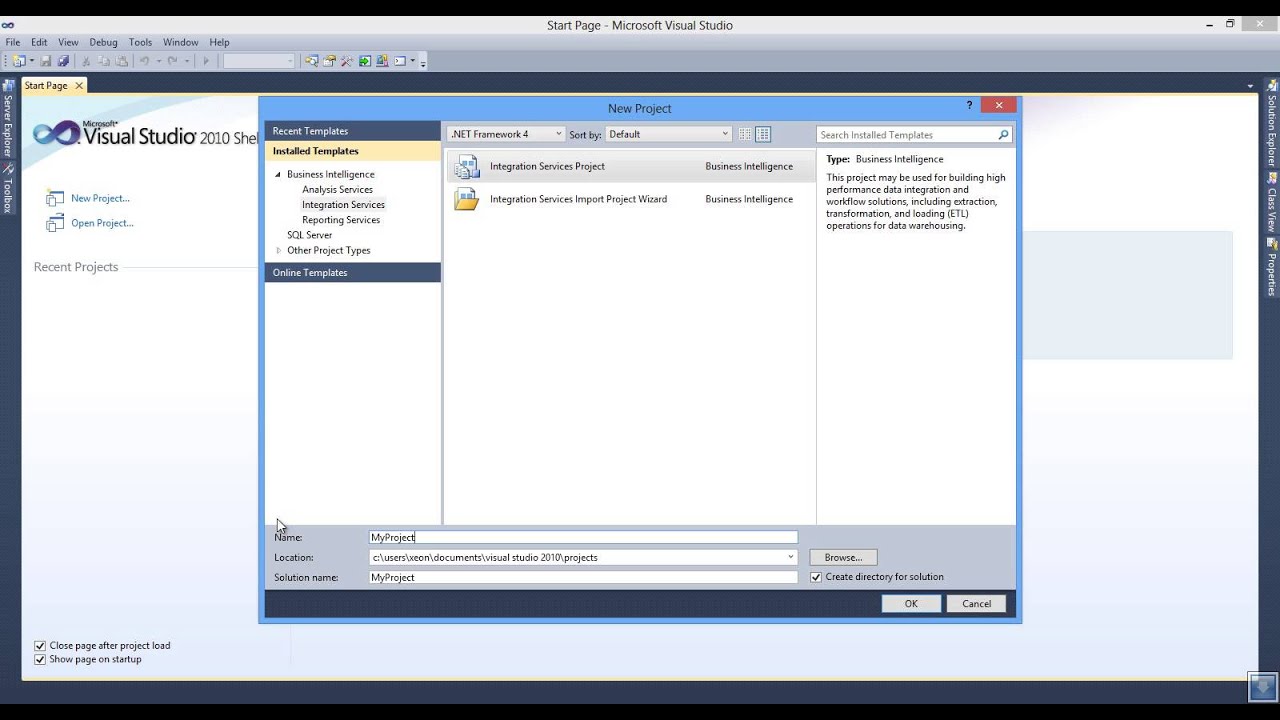This screenshot has width=1280, height=720.
Task: Click the Save All toolbar icon
Action: pos(62,61)
